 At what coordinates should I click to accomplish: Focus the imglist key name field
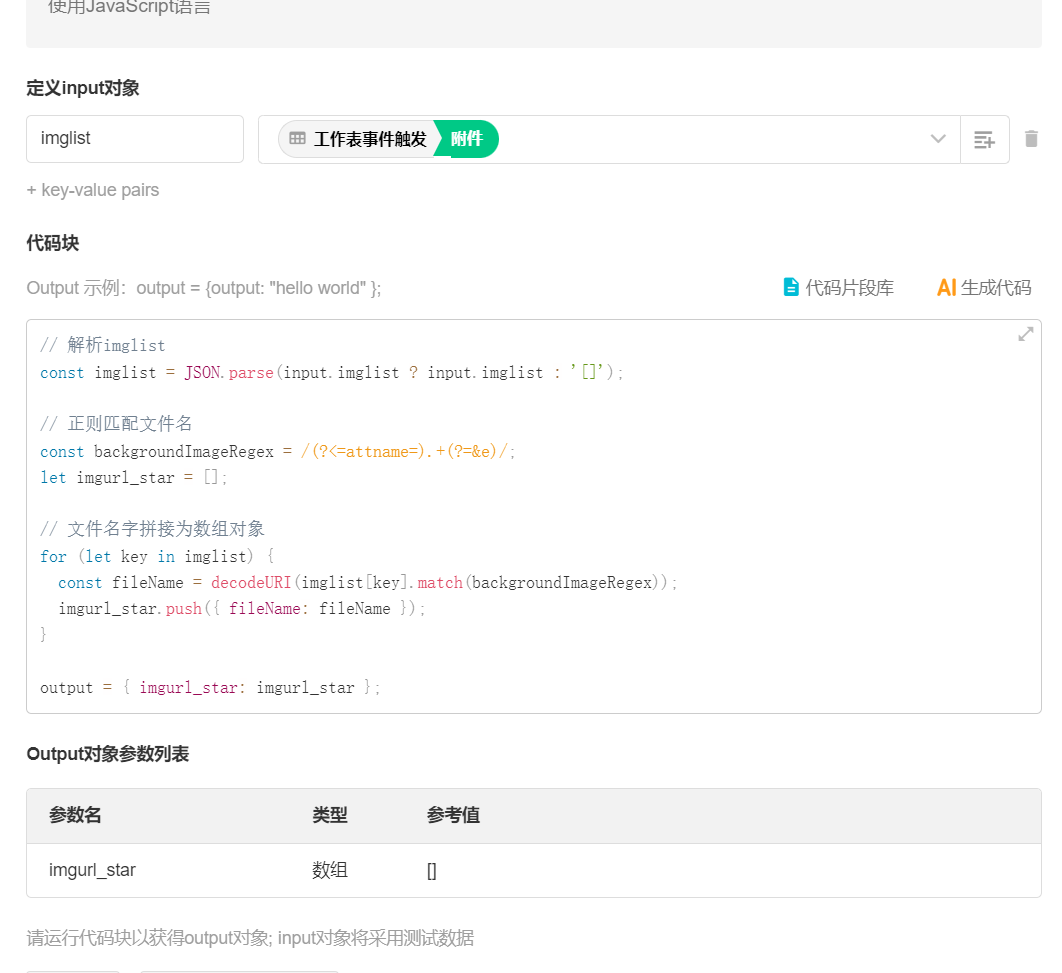[135, 139]
